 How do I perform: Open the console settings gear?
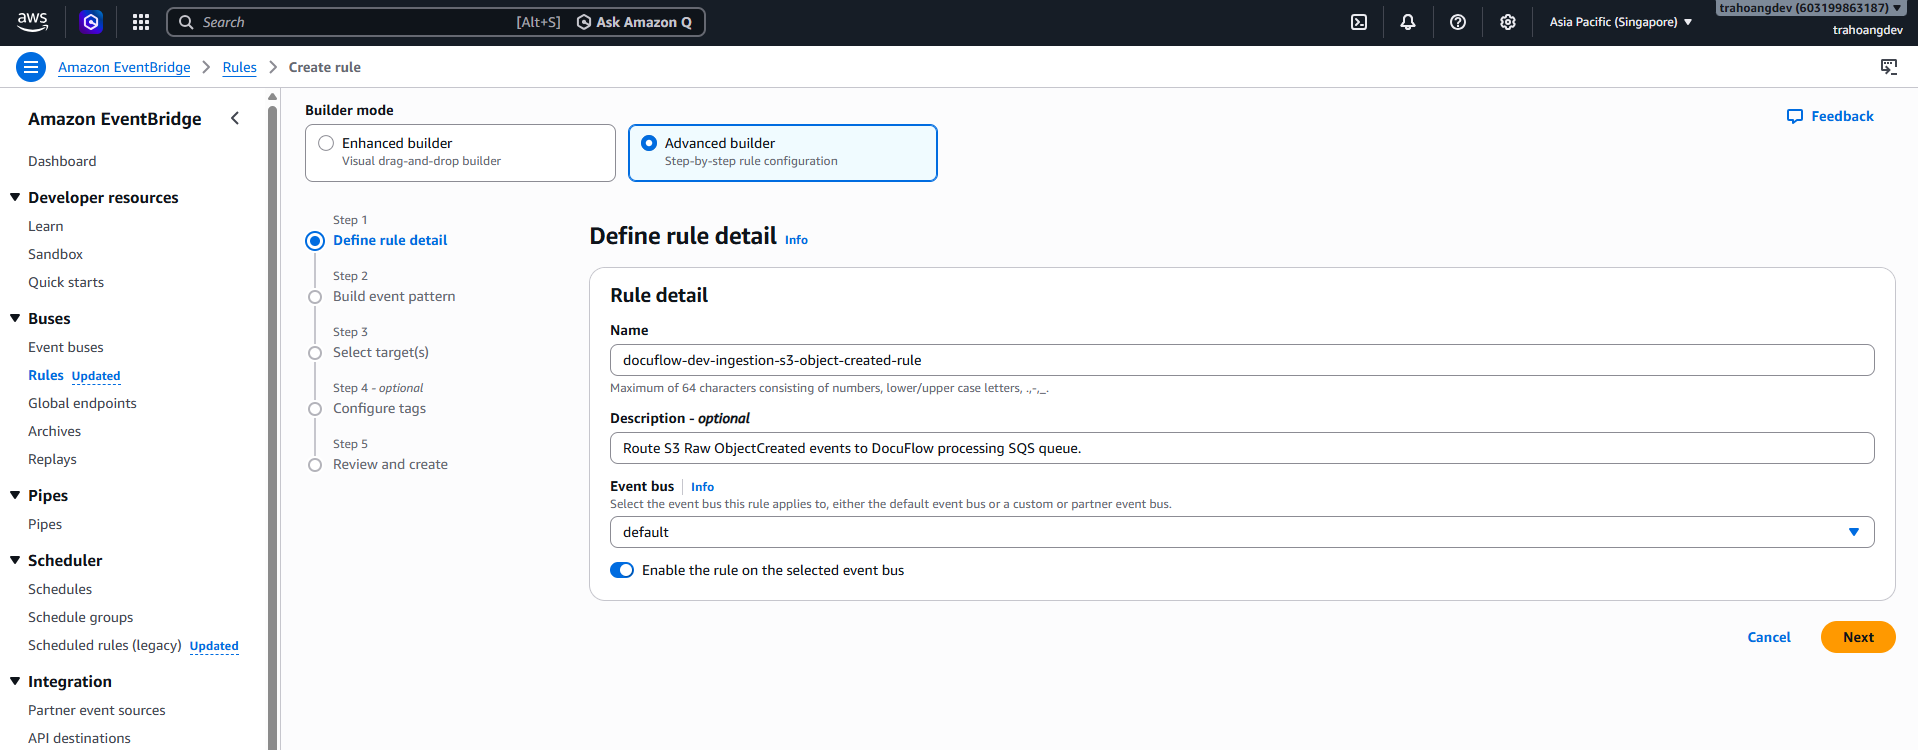pyautogui.click(x=1508, y=22)
